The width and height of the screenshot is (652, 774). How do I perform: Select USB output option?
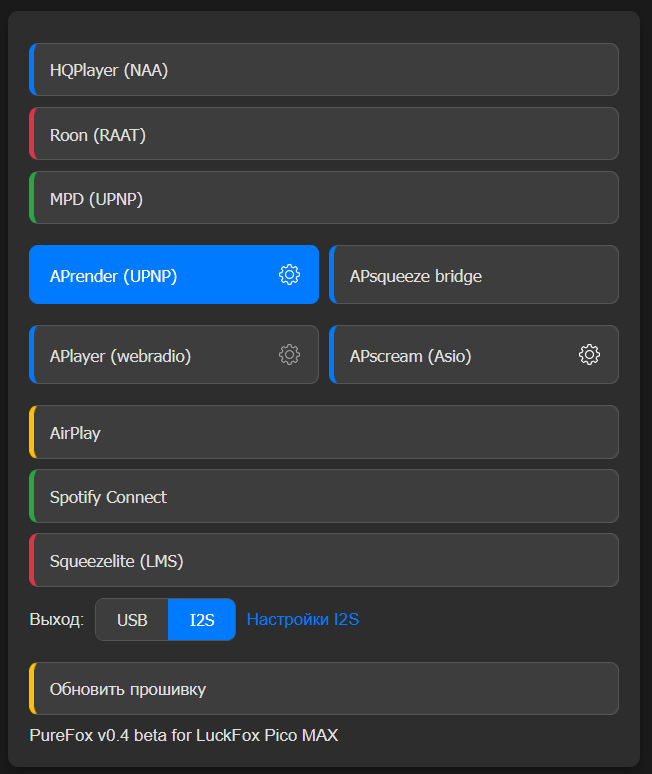(132, 619)
